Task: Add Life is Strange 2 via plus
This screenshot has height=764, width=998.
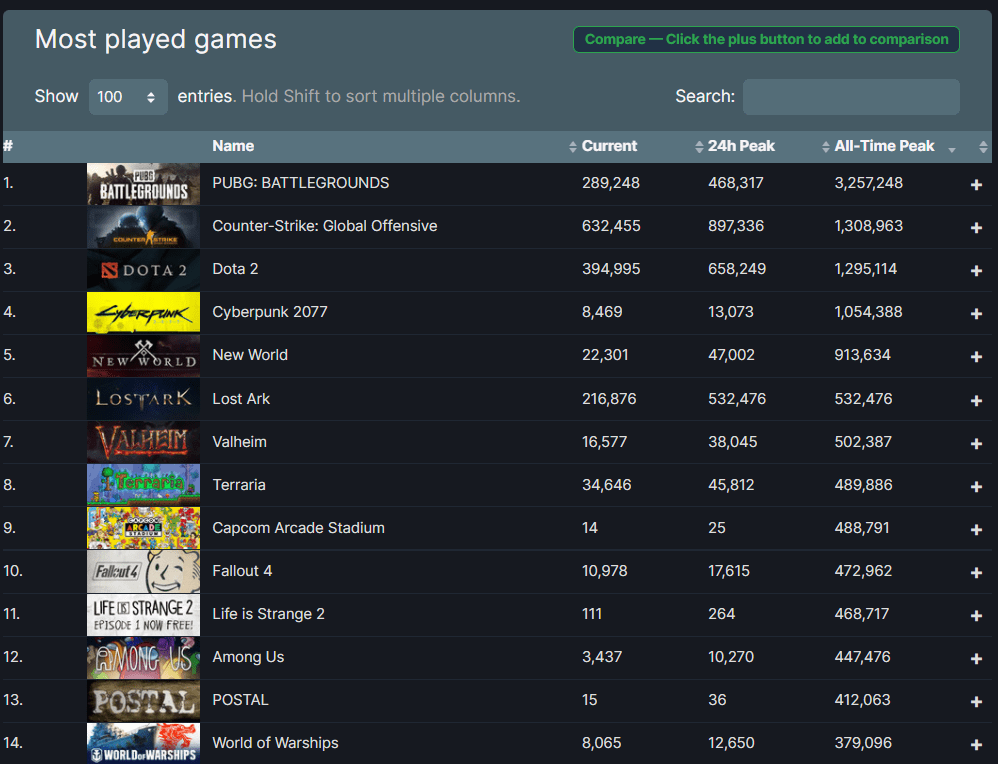Action: coord(976,616)
